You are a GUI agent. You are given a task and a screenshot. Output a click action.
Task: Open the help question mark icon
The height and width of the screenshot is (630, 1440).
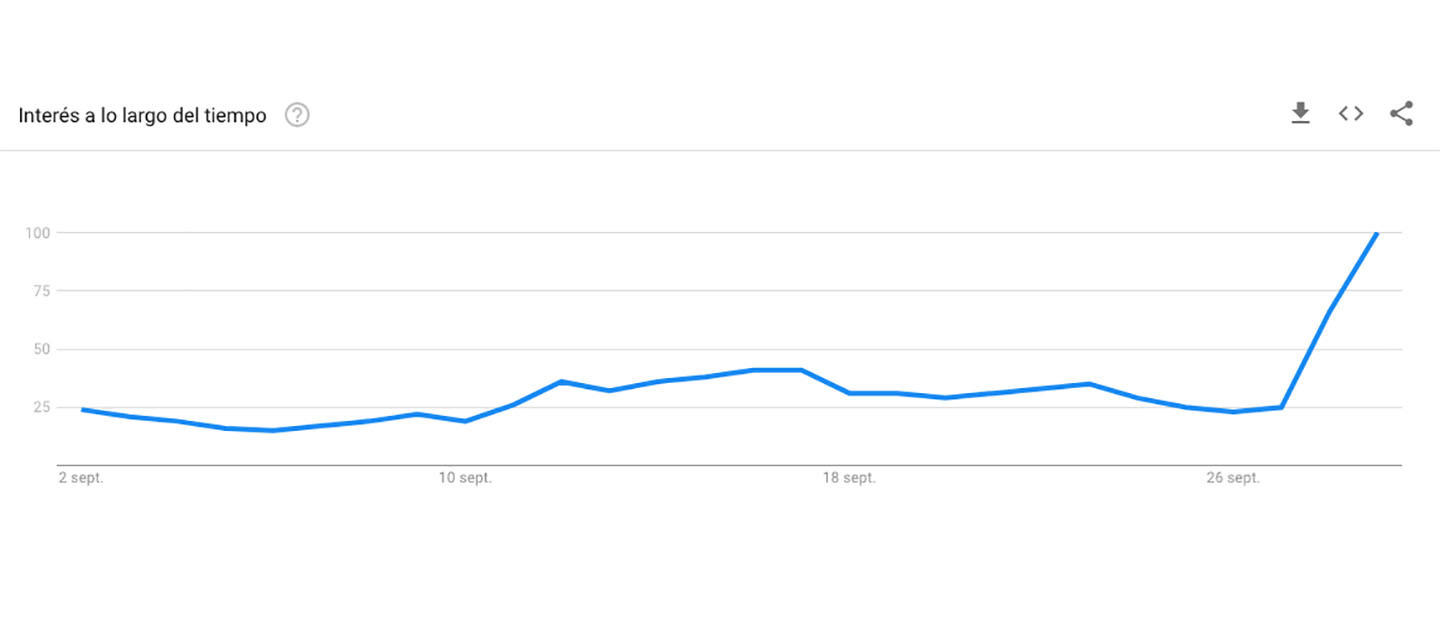point(297,116)
